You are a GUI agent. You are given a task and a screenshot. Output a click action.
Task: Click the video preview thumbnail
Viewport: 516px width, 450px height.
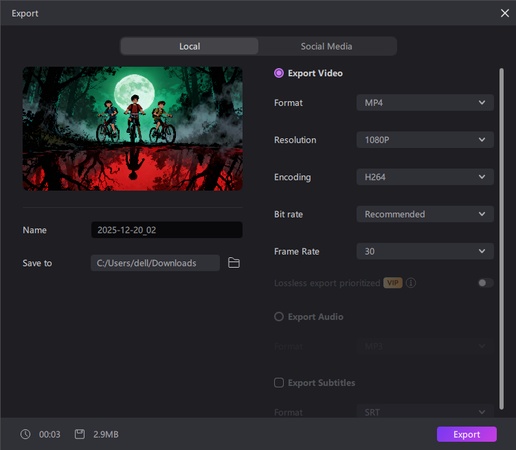(132, 129)
